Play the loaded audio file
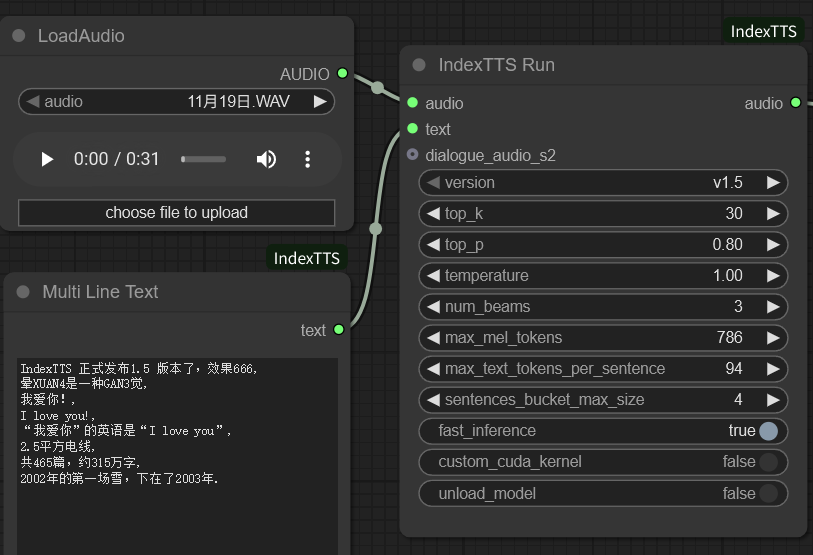813x555 pixels. coord(47,159)
